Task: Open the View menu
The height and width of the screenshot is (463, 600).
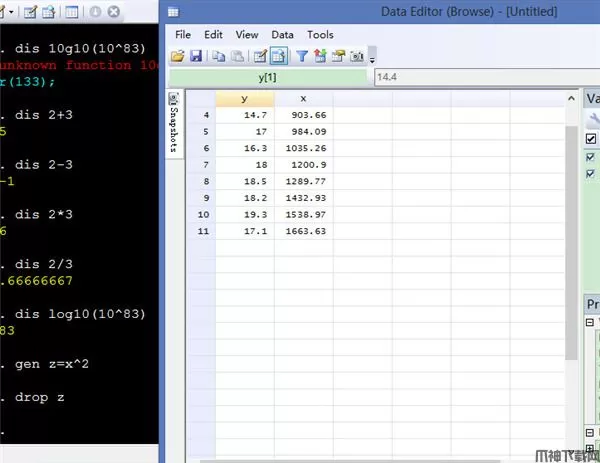Action: pyautogui.click(x=247, y=35)
